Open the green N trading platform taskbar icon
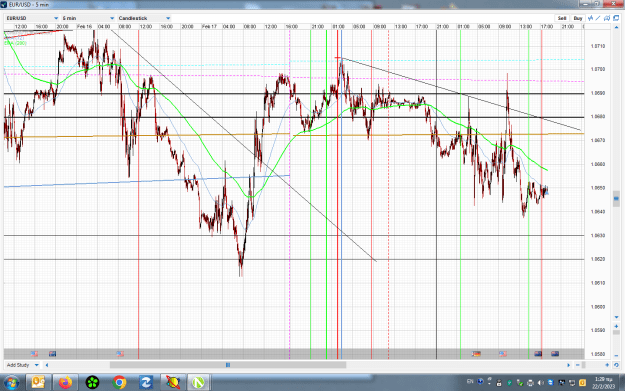The height and width of the screenshot is (391, 625). (198, 383)
